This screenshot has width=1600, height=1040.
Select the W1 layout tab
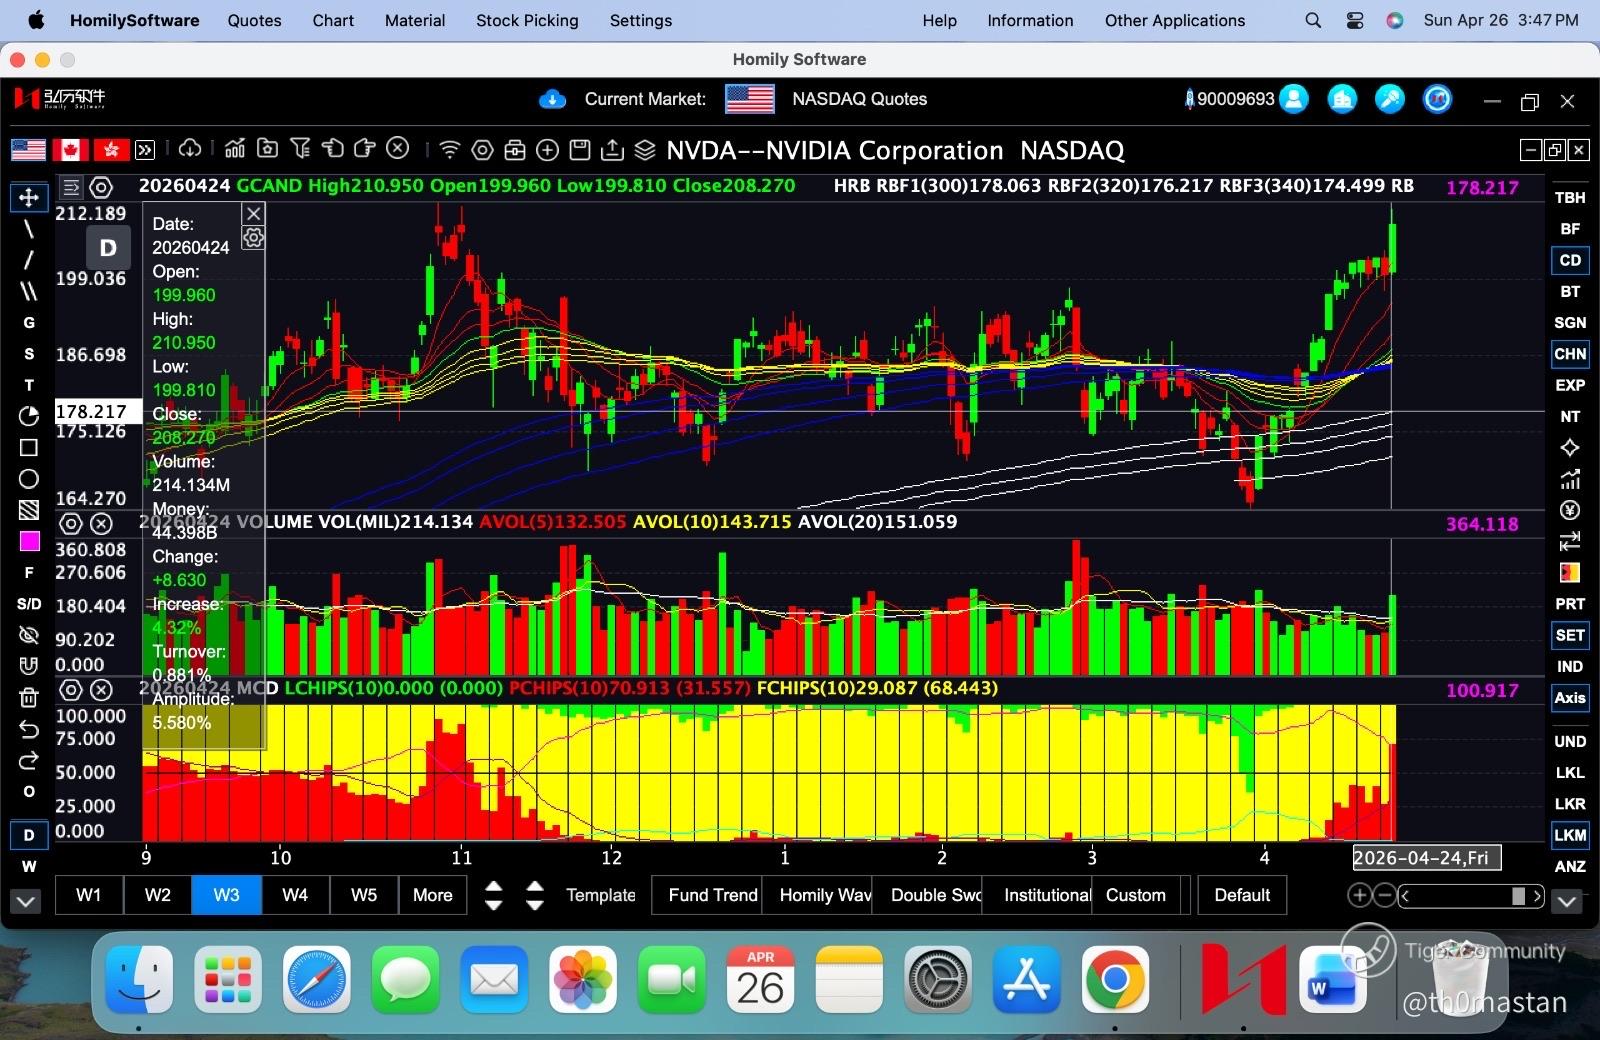click(89, 895)
